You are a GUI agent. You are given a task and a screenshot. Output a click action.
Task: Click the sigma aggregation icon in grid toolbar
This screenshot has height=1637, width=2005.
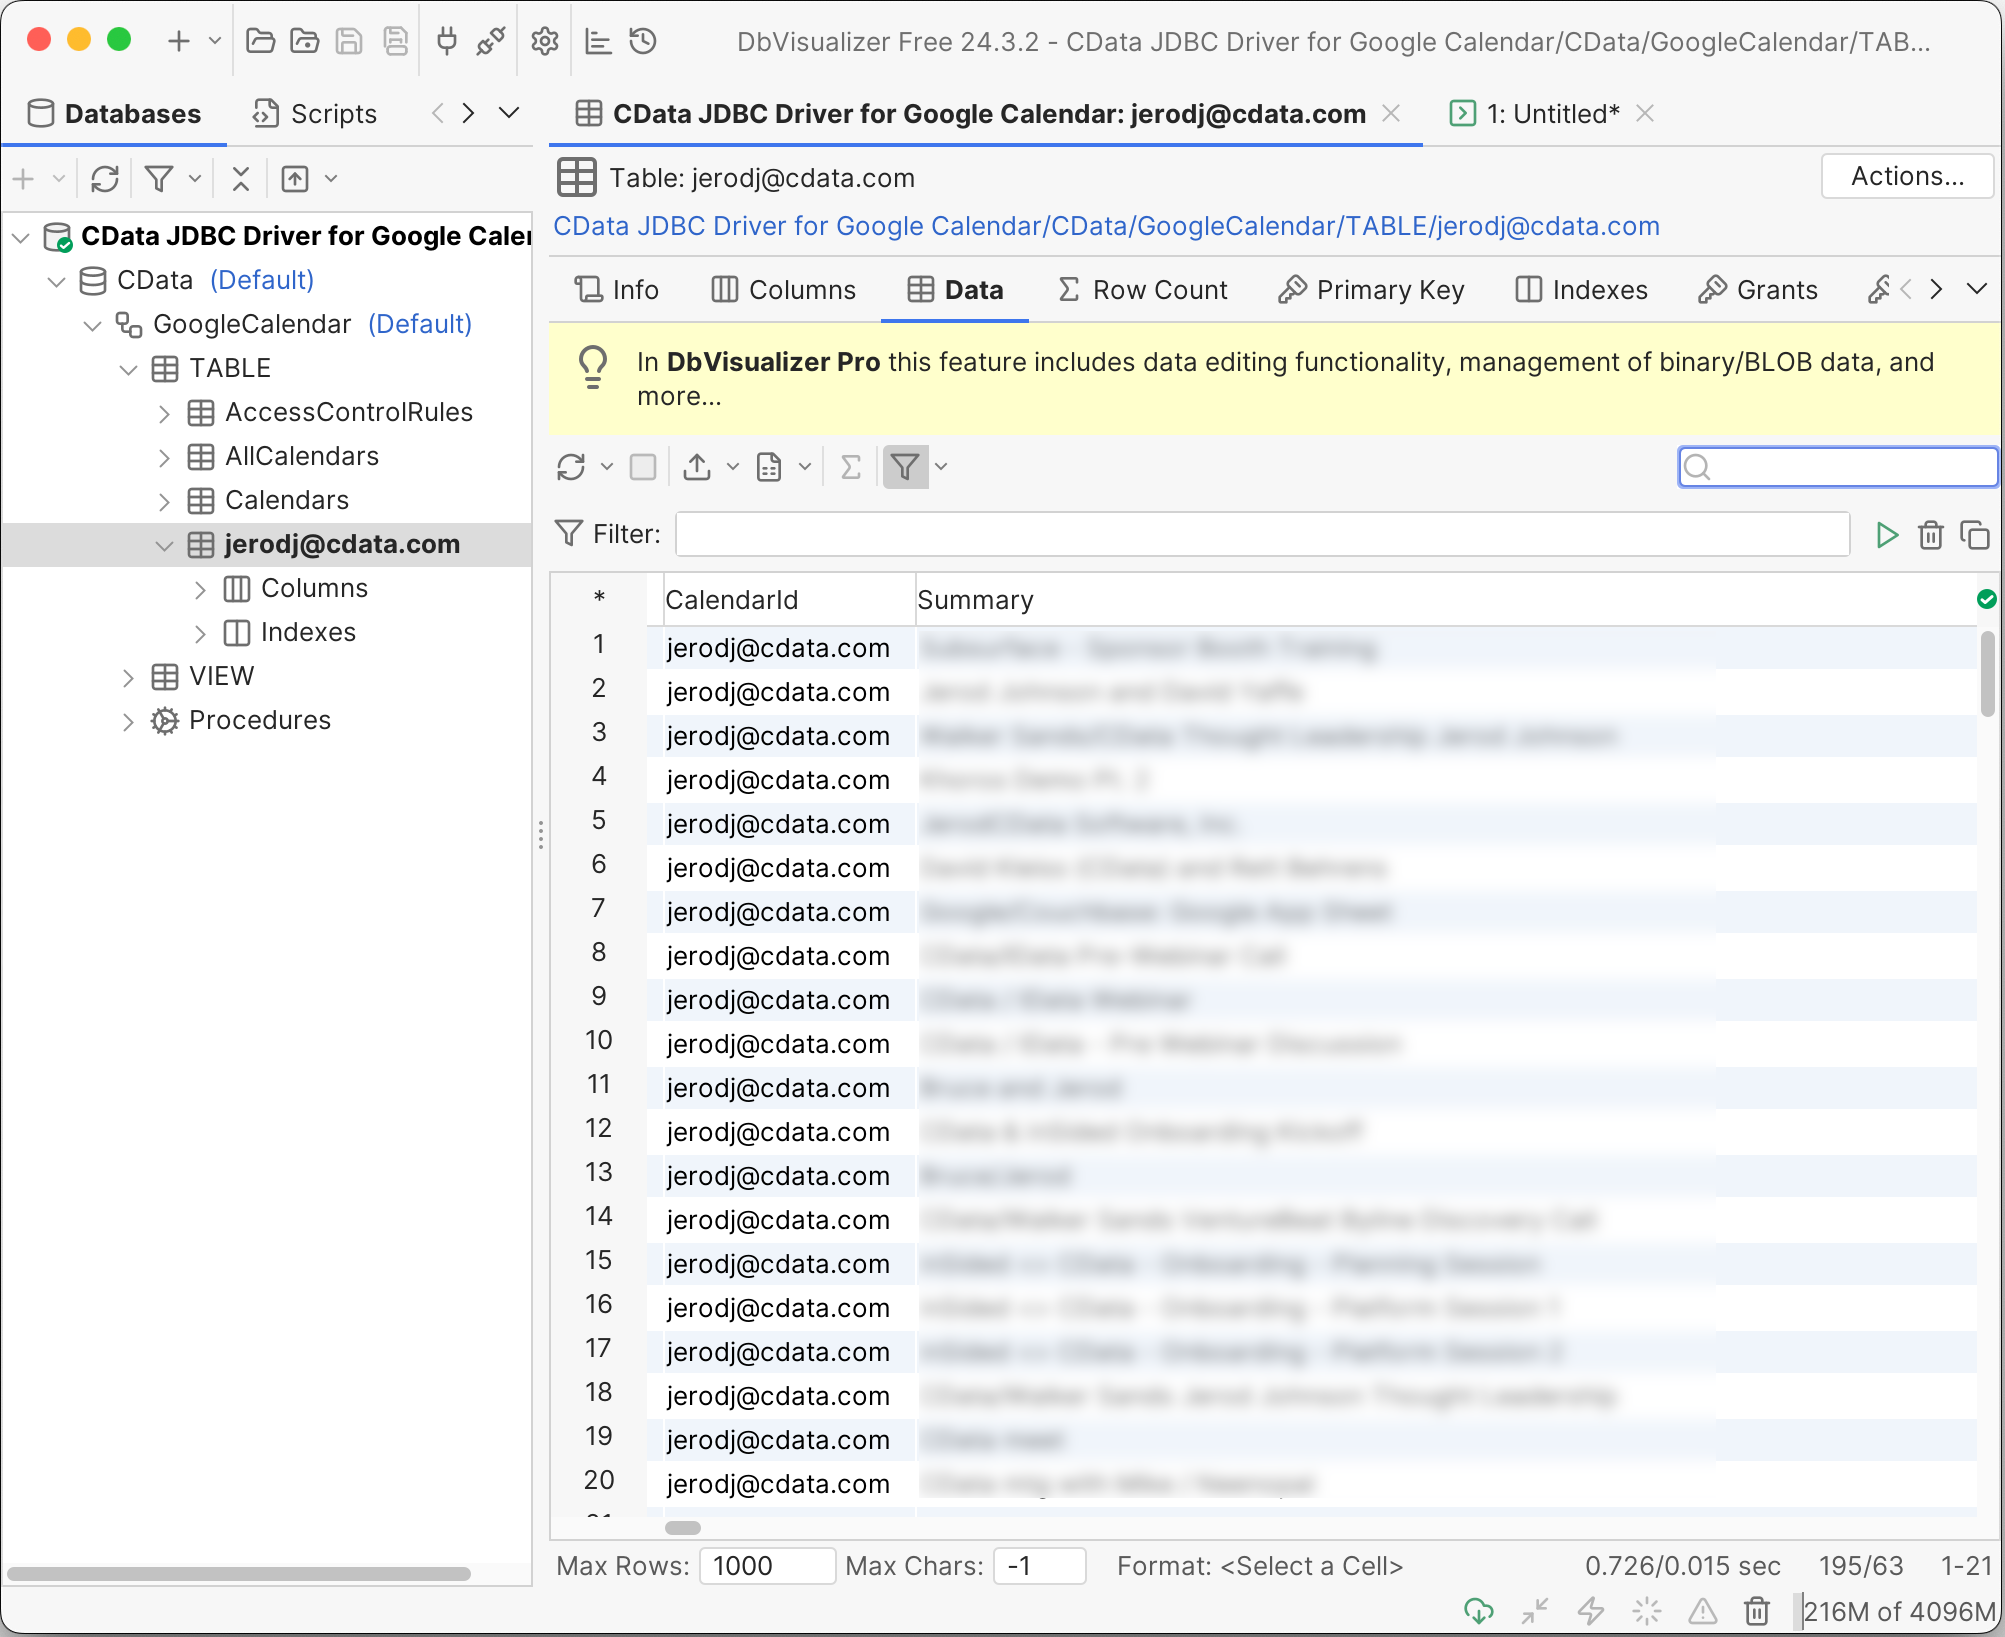click(x=850, y=467)
